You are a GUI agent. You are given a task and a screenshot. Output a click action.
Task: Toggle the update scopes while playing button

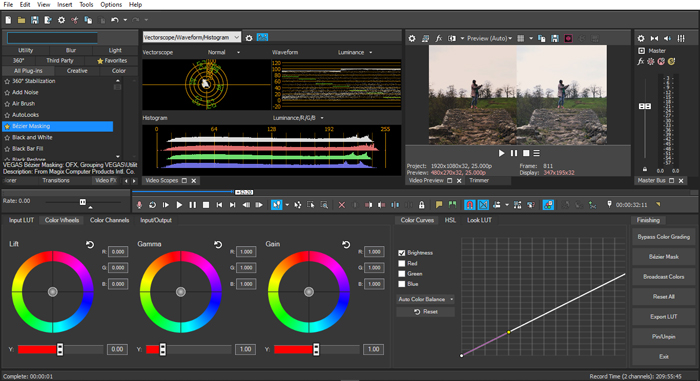click(262, 38)
